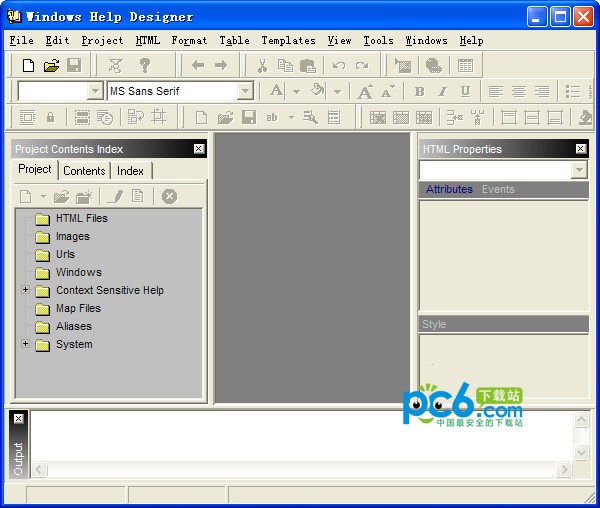The height and width of the screenshot is (508, 600).
Task: Go forward with the right arrow icon
Action: click(221, 65)
